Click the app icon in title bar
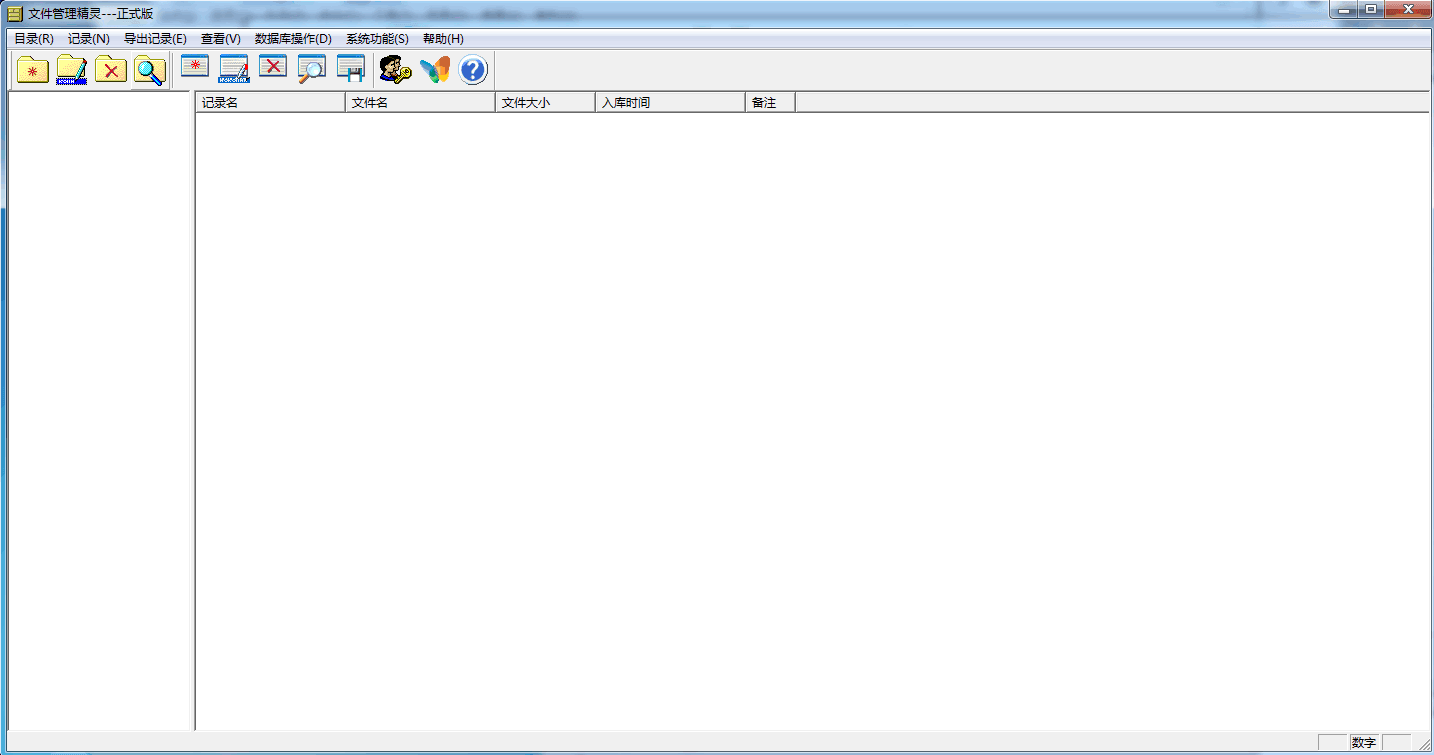 pos(15,14)
